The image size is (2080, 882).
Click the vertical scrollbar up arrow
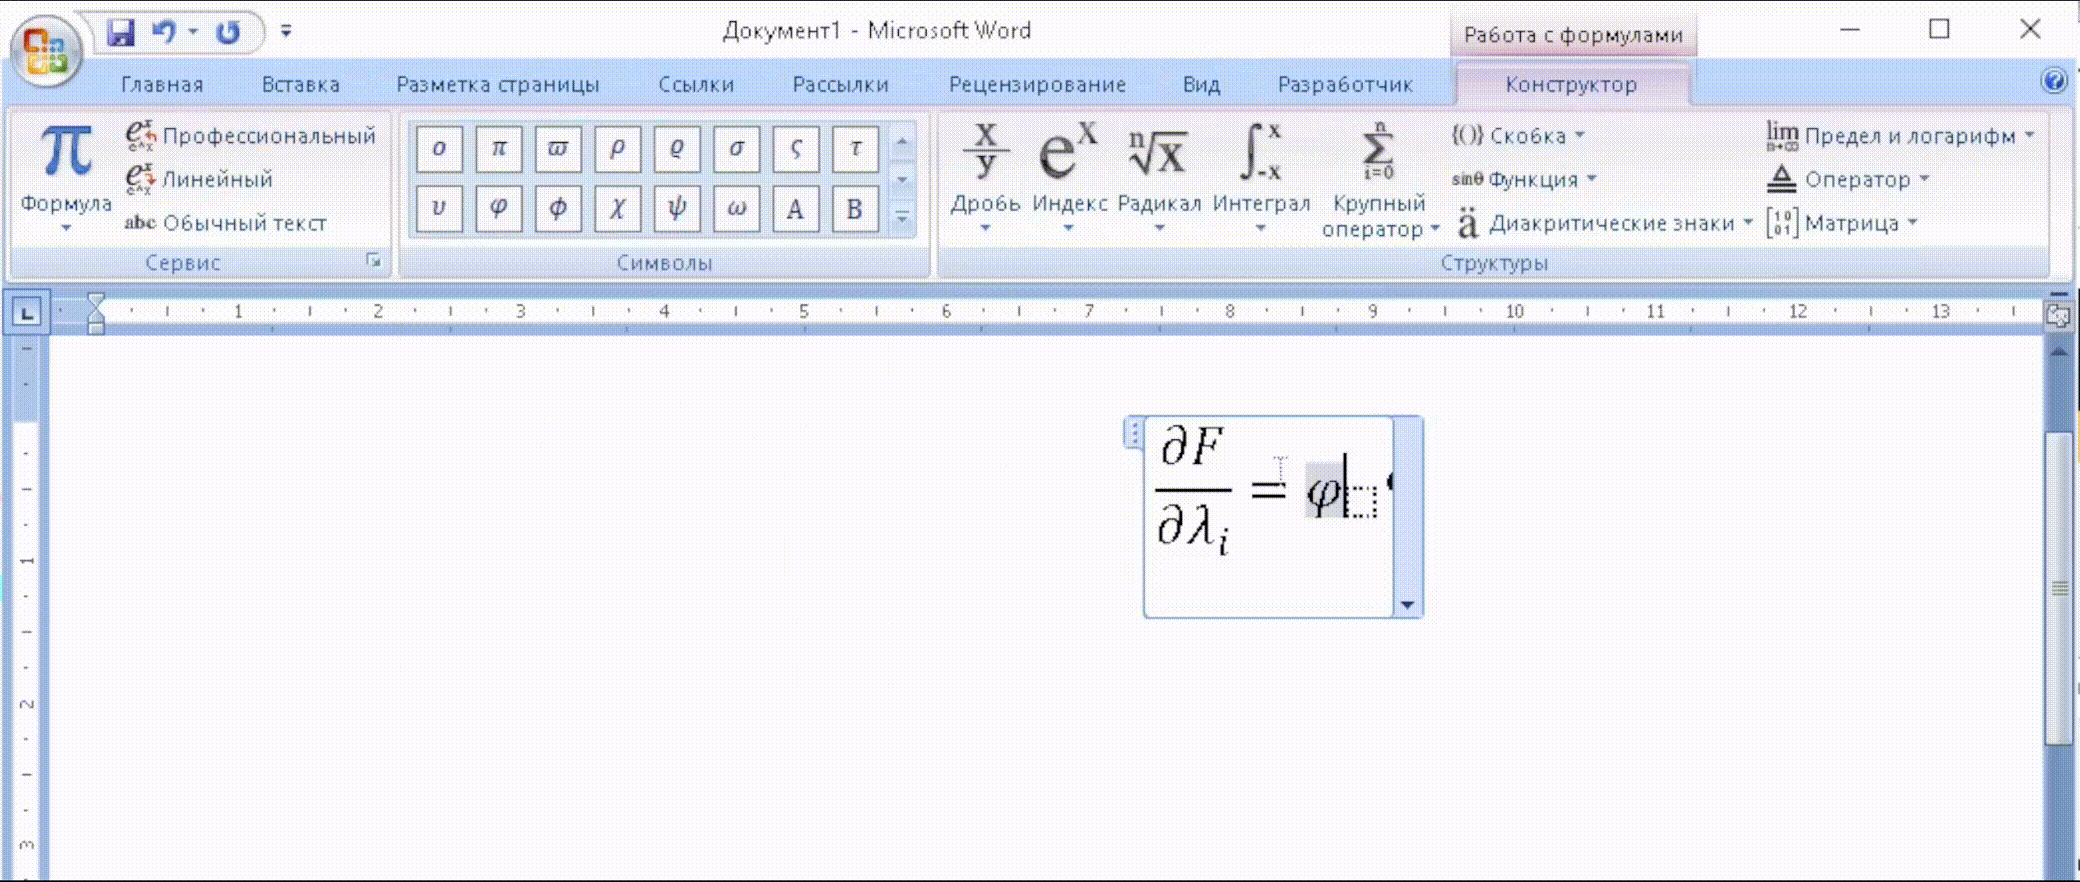2058,352
